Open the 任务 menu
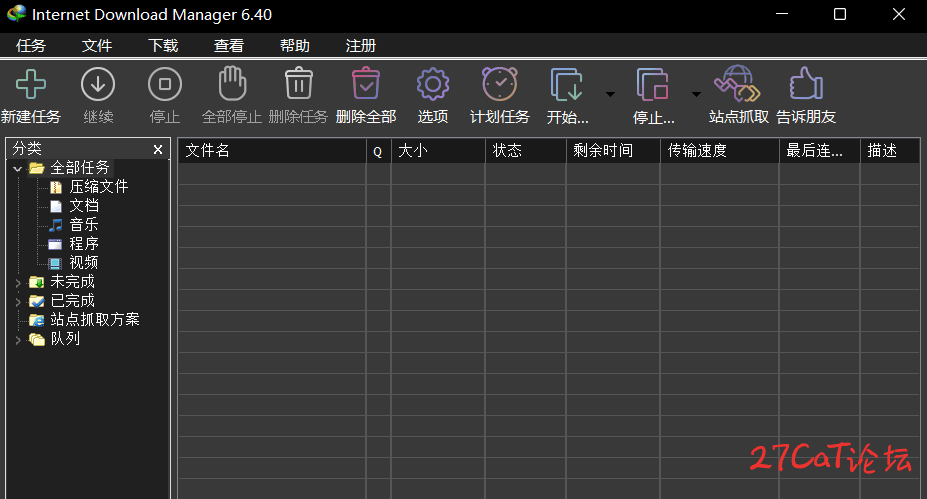This screenshot has width=927, height=499. pos(31,46)
